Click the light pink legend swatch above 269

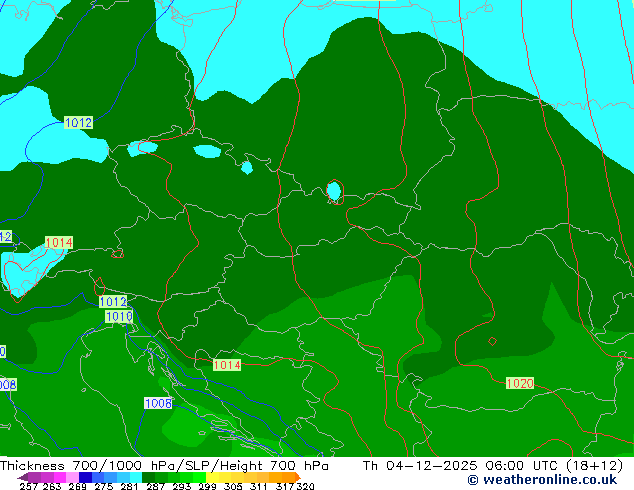point(72,477)
